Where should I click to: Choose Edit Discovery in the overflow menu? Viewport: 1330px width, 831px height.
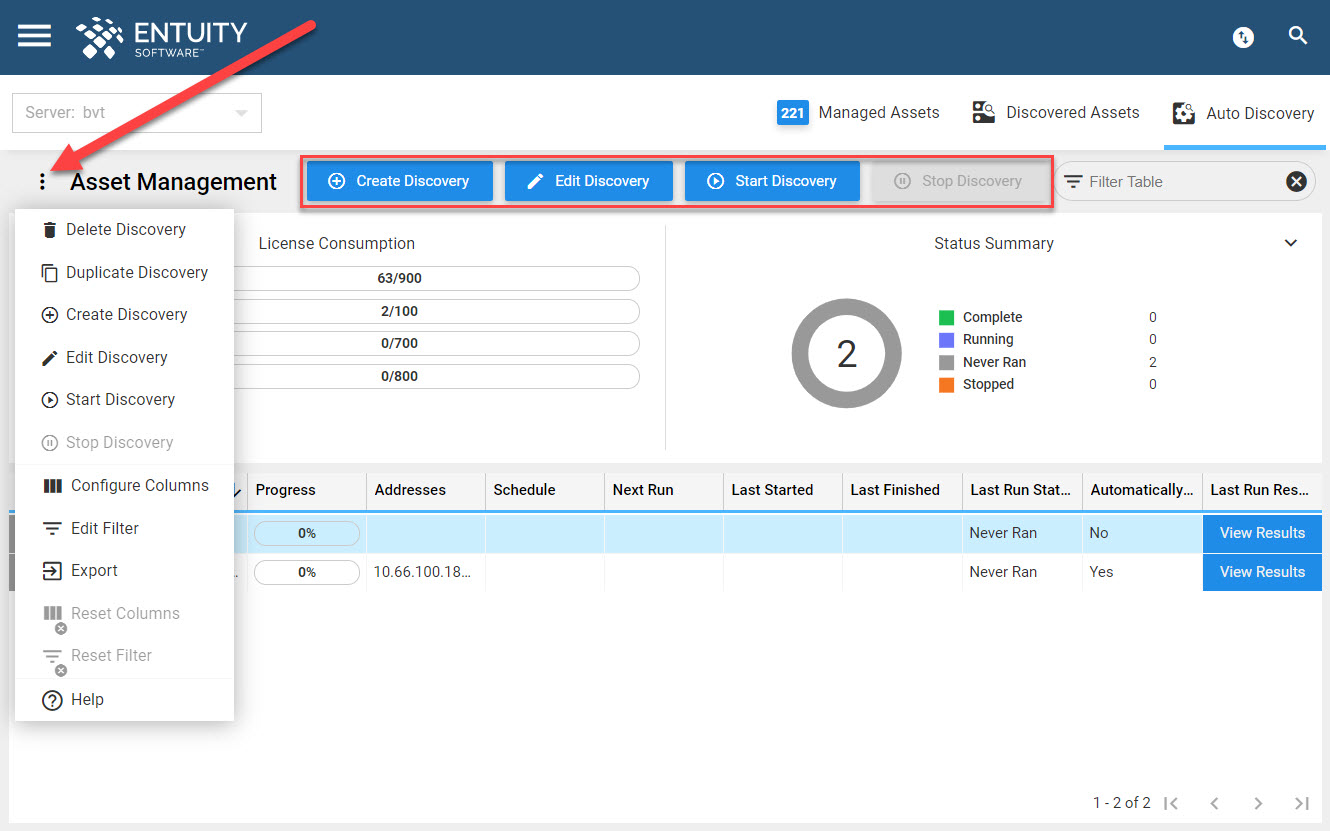124,358
